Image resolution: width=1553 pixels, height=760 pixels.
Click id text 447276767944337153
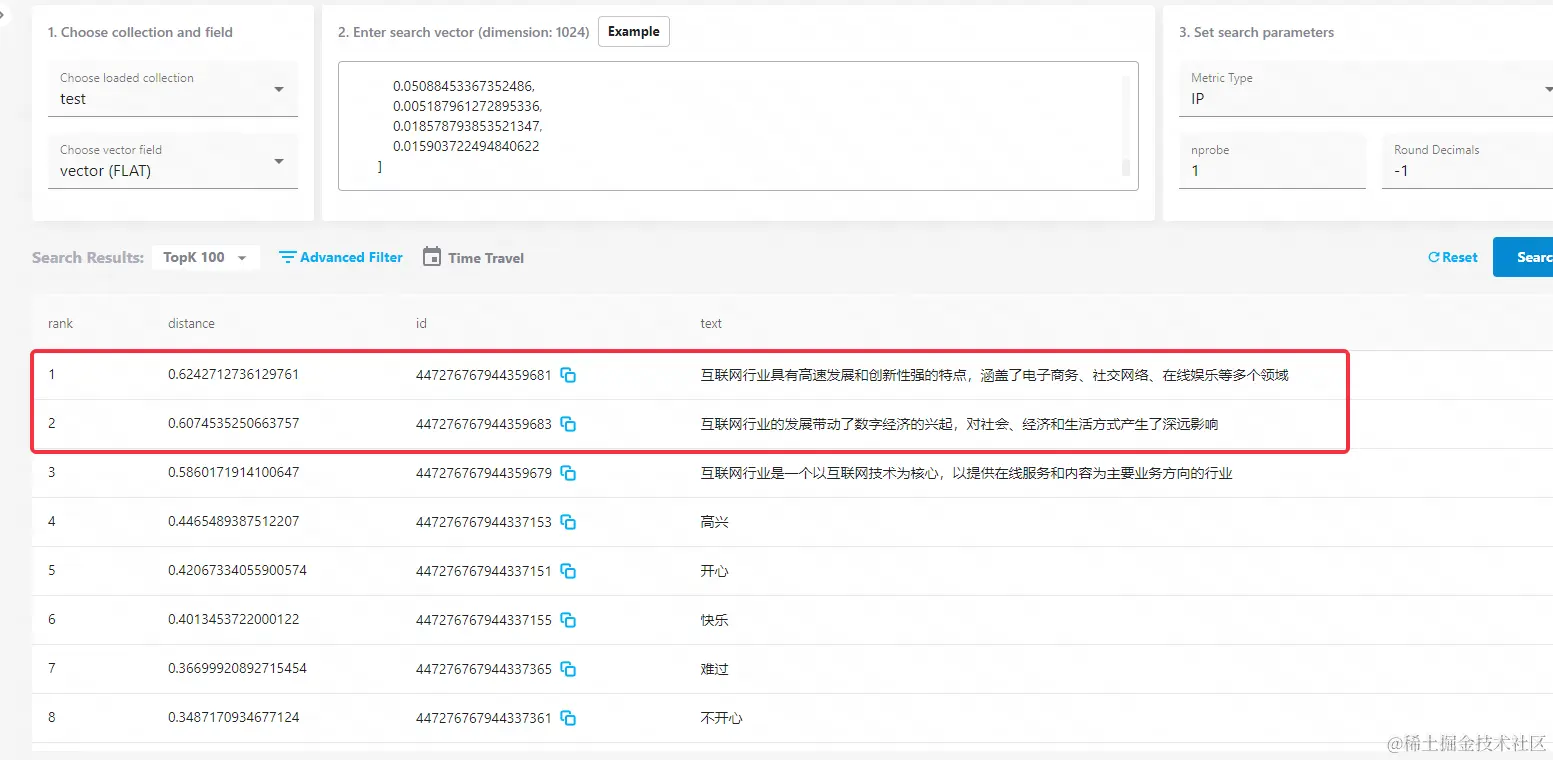(484, 522)
